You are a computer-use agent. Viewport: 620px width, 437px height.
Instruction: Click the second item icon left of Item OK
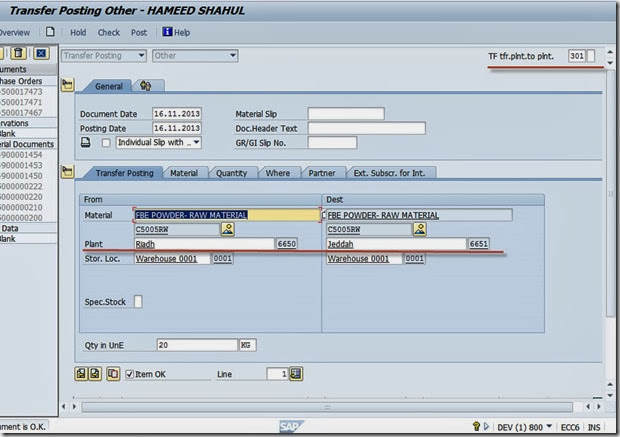coord(95,374)
